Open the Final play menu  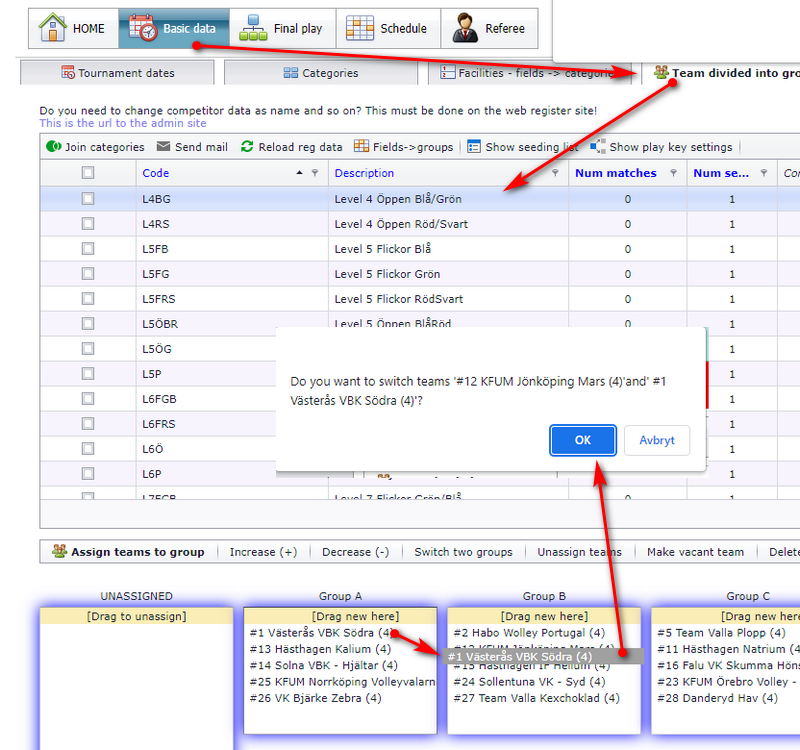(x=283, y=28)
